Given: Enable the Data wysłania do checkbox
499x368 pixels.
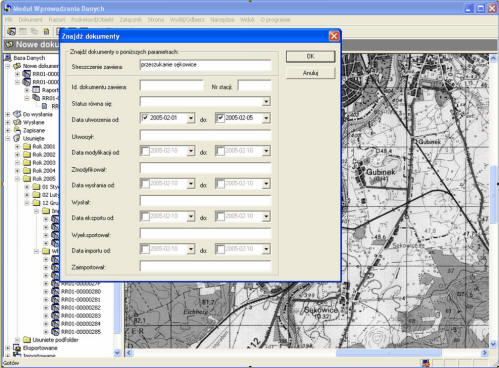Looking at the screenshot, I should (x=220, y=184).
